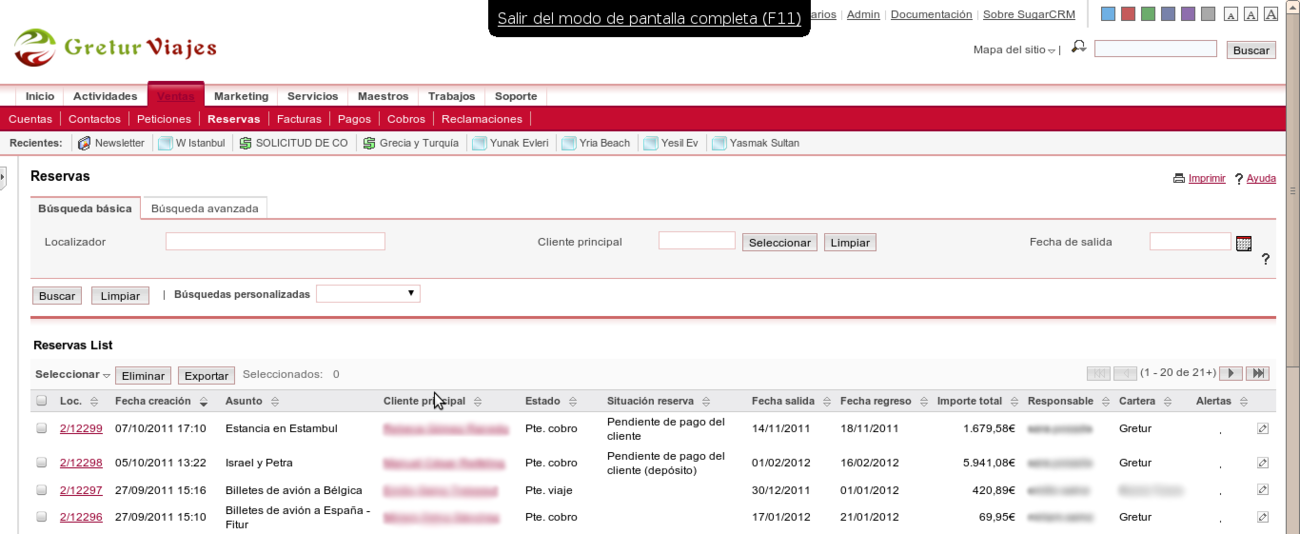Open the Actividades main tab

[105, 96]
